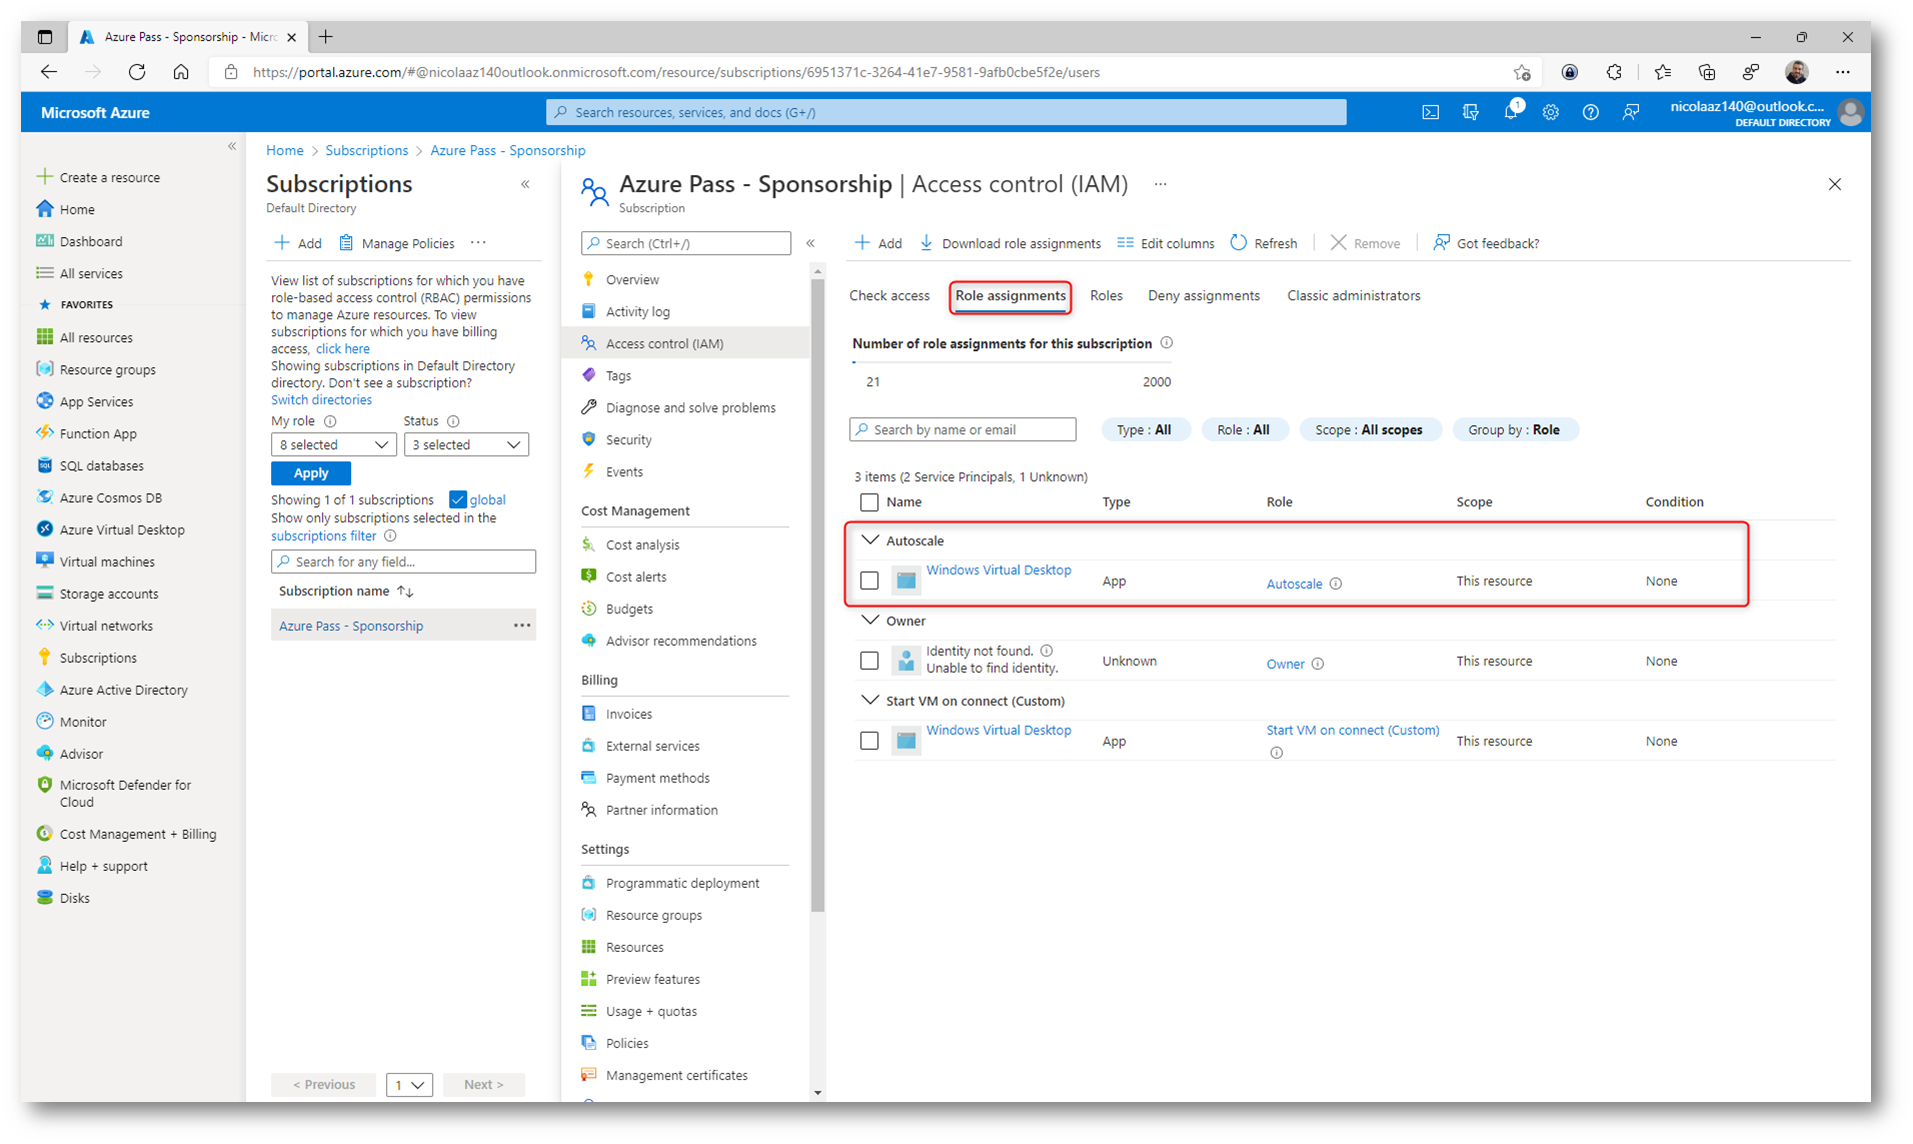Check the Start VM on connect row checkbox
Viewport: 1913px width, 1144px height.
click(869, 740)
